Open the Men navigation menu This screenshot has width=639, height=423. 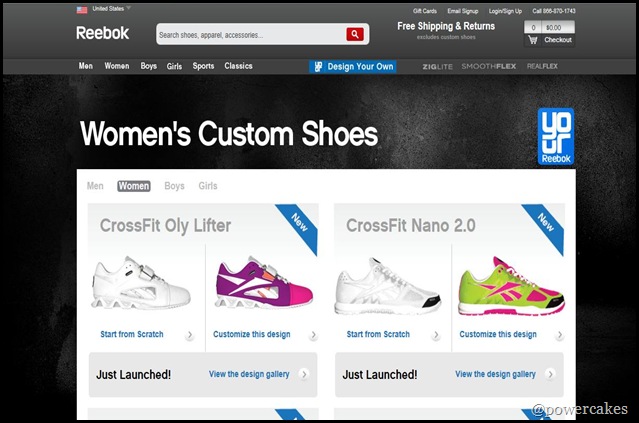(x=86, y=66)
